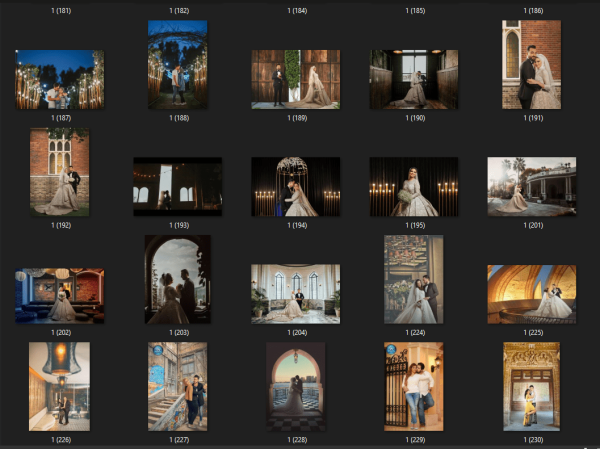Viewport: 600px width, 449px height.
Task: Open the image named 1 (188)
Action: pos(177,65)
